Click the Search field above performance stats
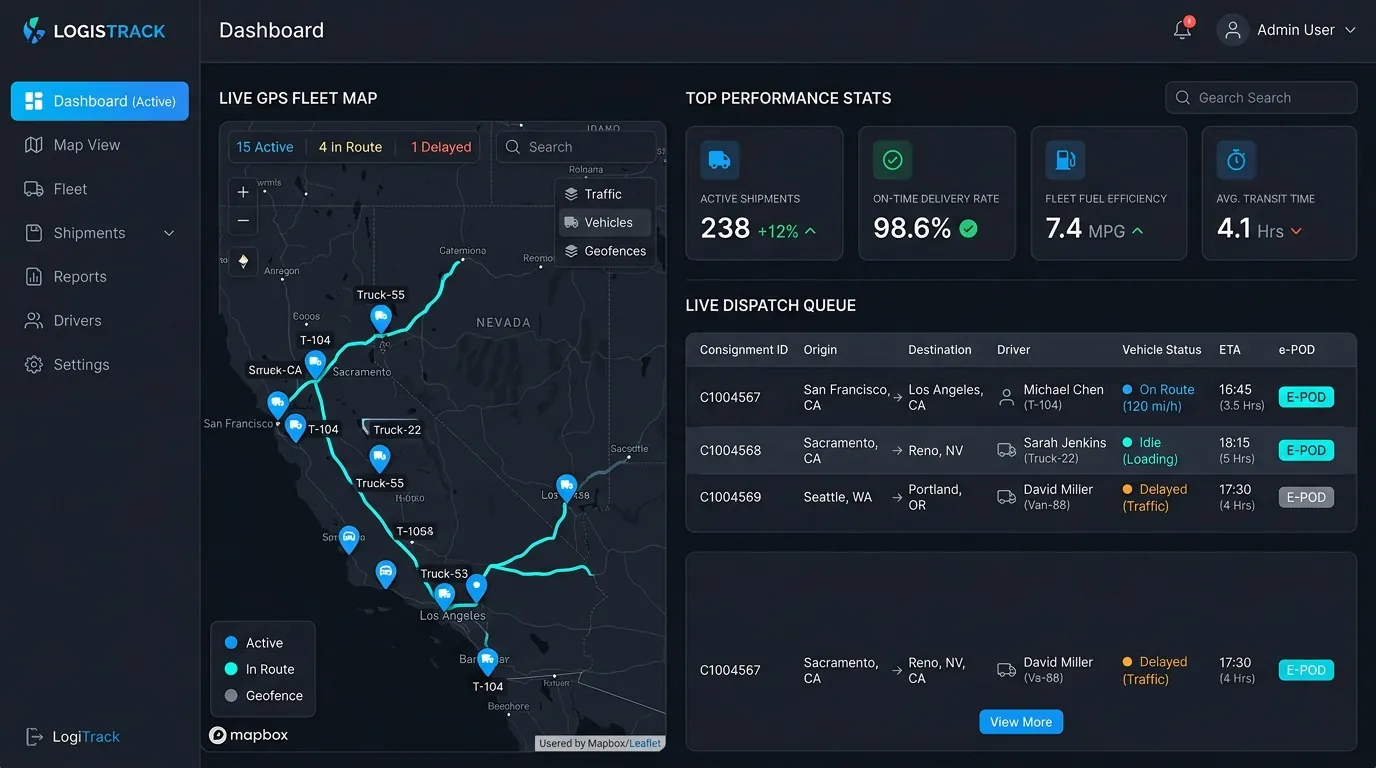This screenshot has height=768, width=1376. pos(1261,98)
